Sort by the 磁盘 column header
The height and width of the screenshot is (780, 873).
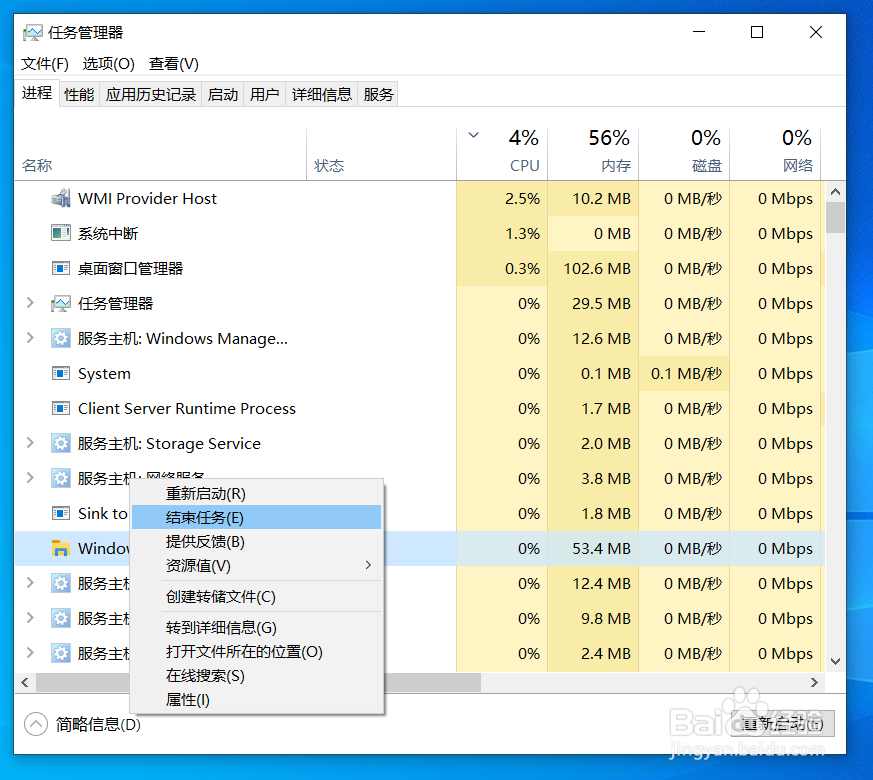tap(684, 154)
